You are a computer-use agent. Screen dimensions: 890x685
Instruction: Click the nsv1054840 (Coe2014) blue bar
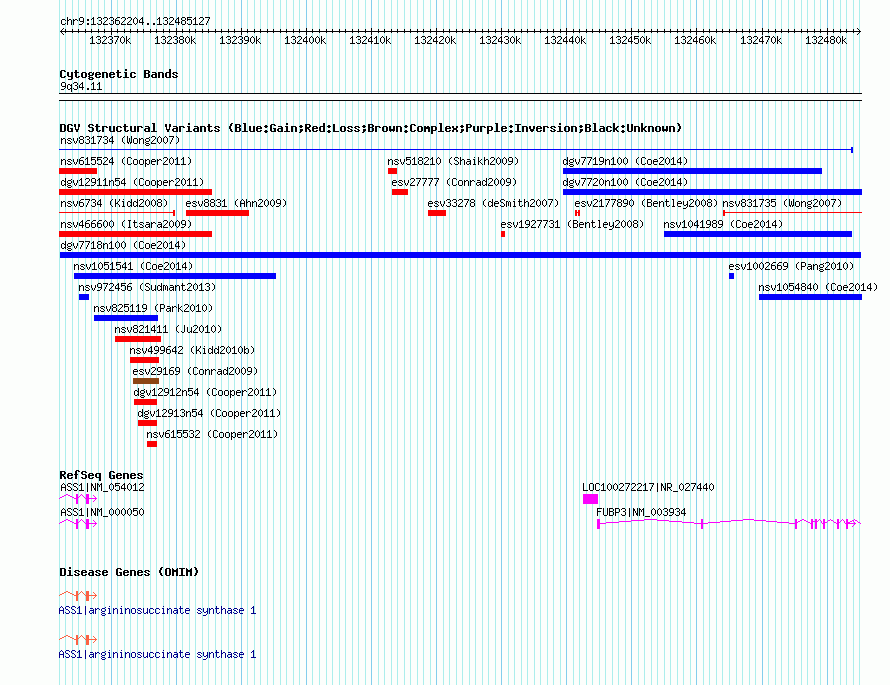coord(811,297)
